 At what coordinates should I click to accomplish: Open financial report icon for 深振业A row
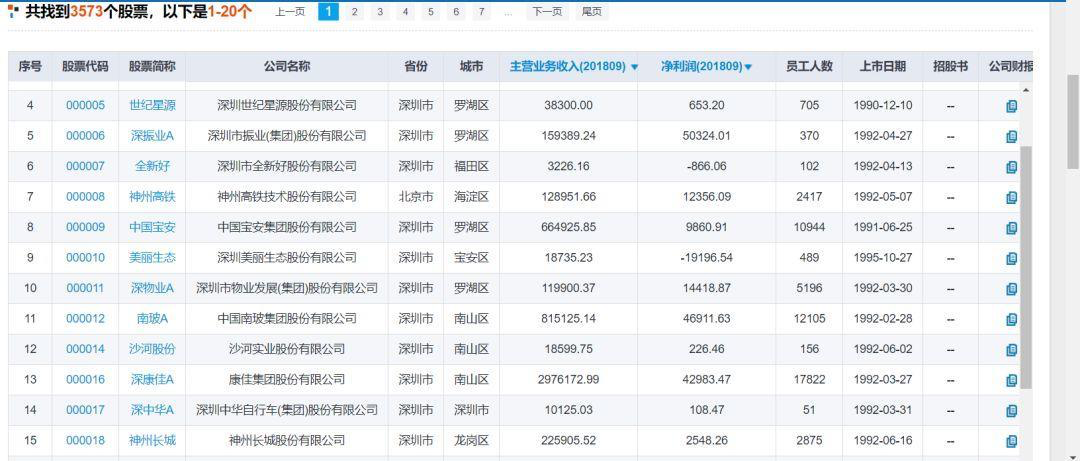point(1011,136)
